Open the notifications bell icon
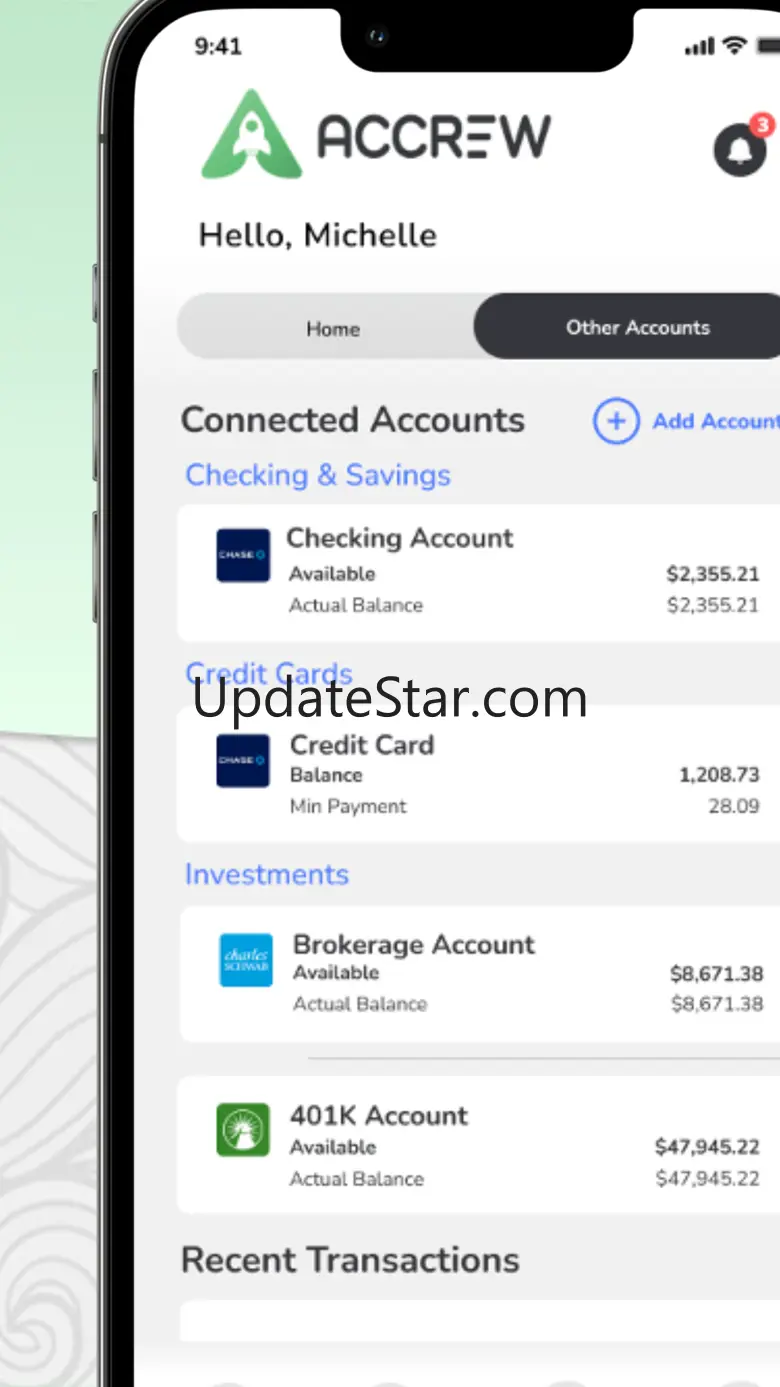This screenshot has width=780, height=1387. pyautogui.click(x=740, y=150)
